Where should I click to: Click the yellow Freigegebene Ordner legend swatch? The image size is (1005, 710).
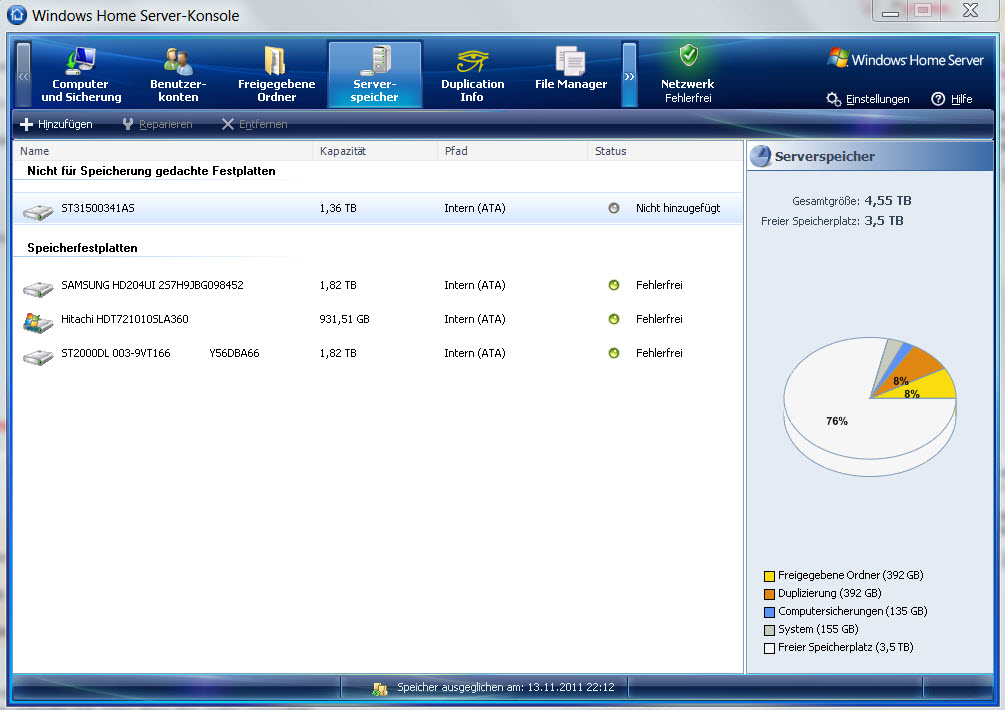point(769,576)
